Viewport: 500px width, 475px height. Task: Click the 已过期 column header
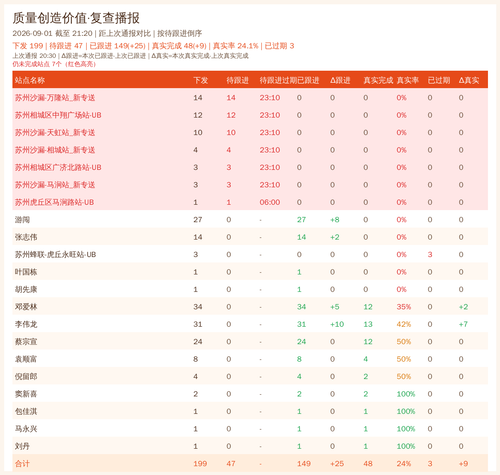tap(439, 80)
